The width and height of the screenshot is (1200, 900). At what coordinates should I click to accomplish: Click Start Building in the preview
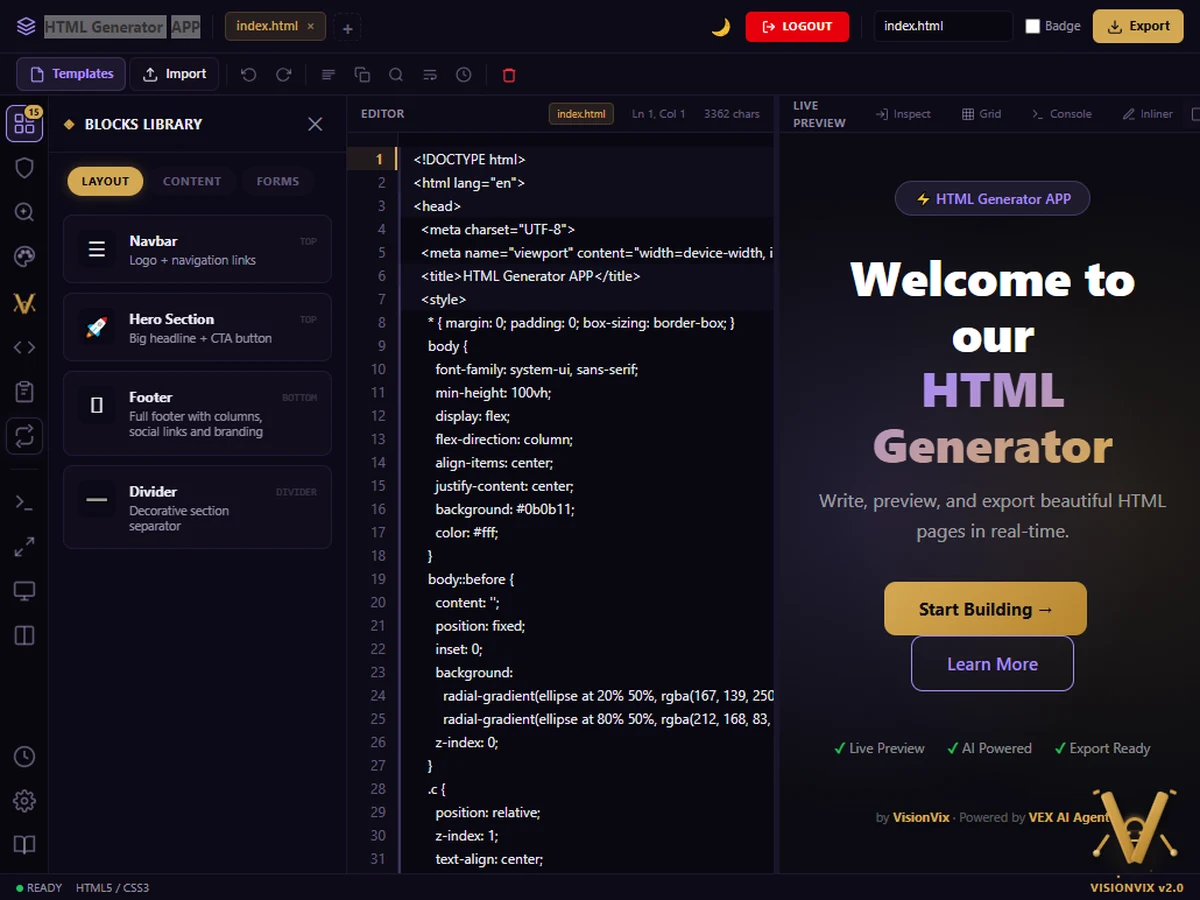point(985,609)
